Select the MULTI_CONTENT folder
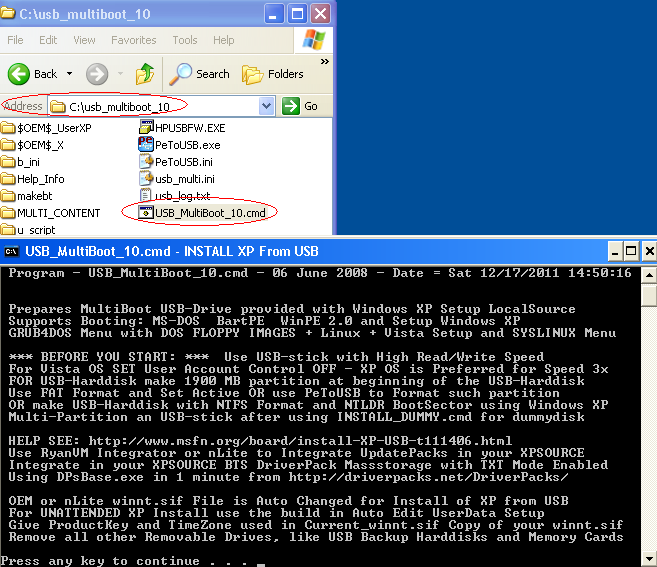Image resolution: width=657 pixels, height=567 pixels. tap(57, 212)
